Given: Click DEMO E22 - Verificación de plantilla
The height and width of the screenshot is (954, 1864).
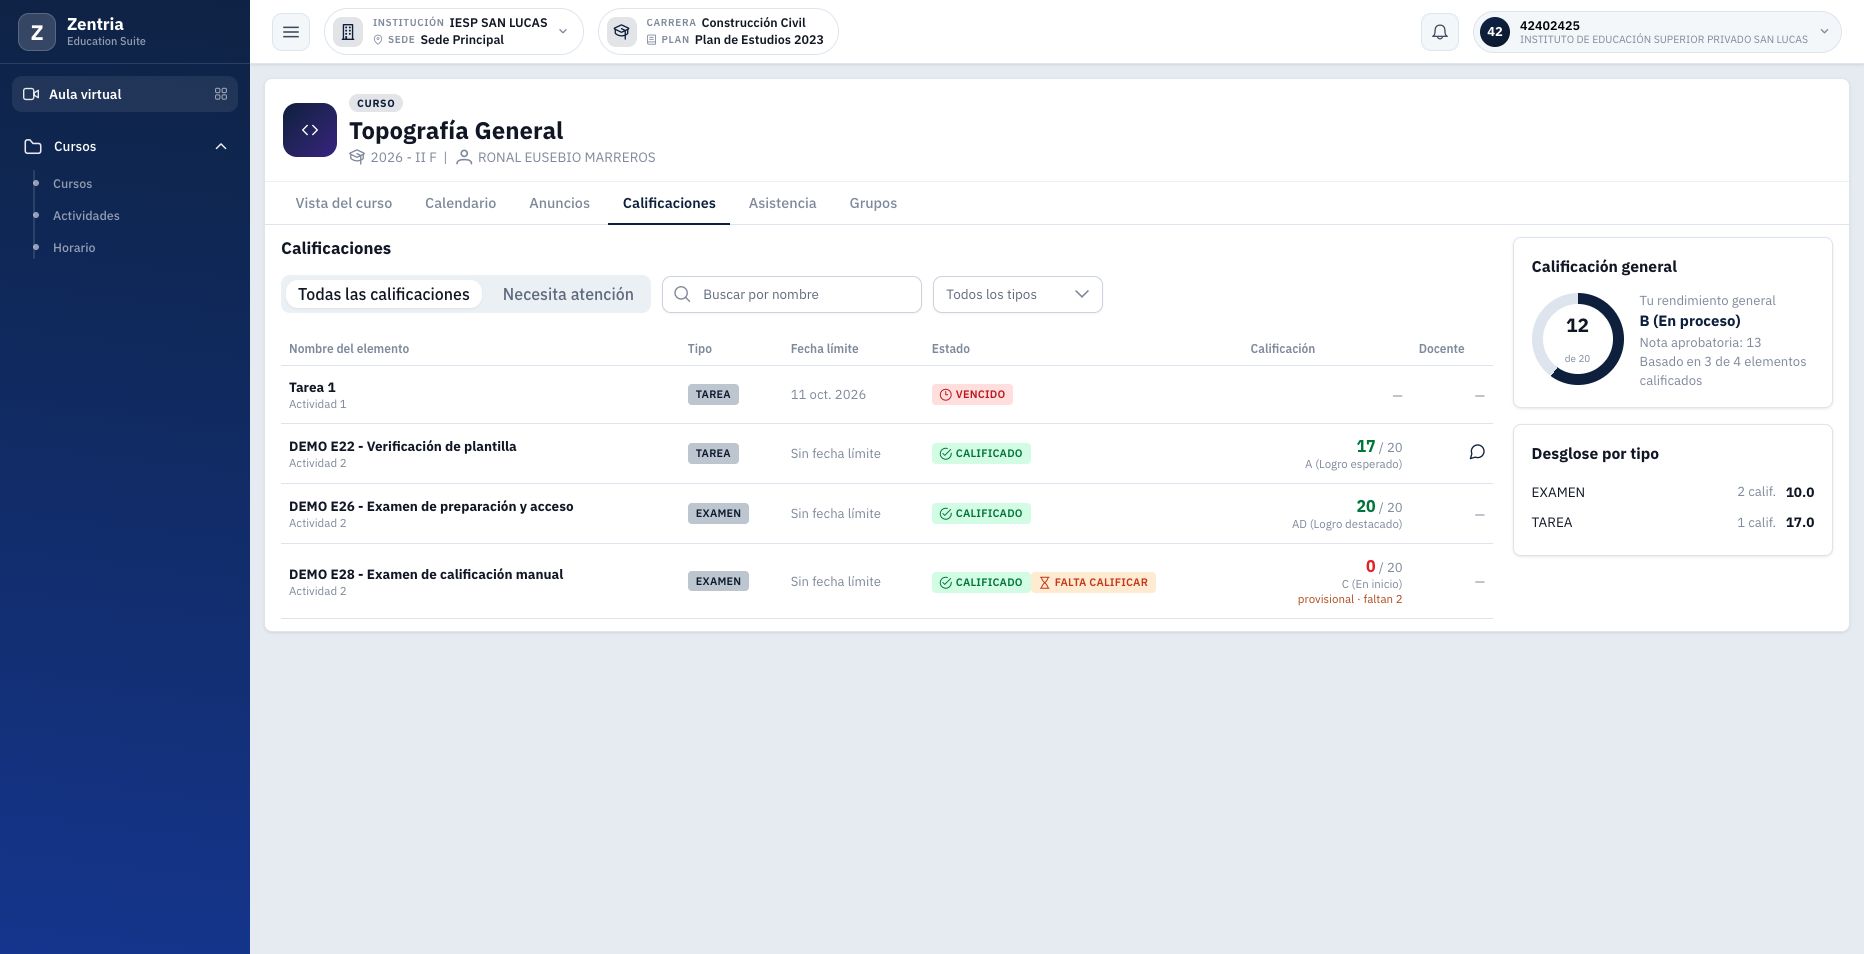Looking at the screenshot, I should pos(403,446).
